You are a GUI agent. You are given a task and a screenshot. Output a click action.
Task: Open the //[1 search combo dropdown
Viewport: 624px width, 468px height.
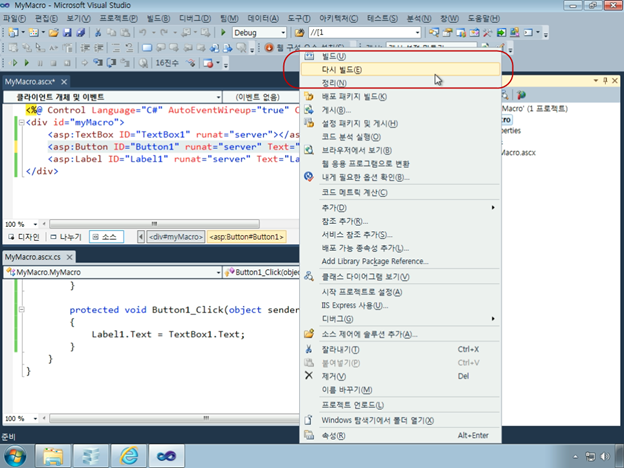pos(417,33)
